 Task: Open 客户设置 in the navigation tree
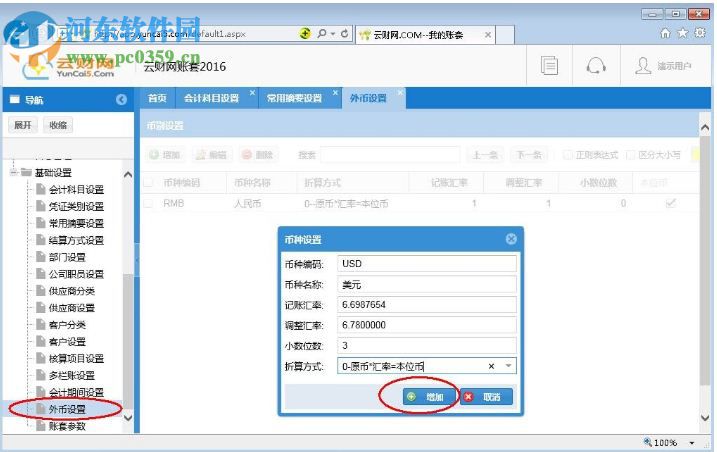pos(67,342)
